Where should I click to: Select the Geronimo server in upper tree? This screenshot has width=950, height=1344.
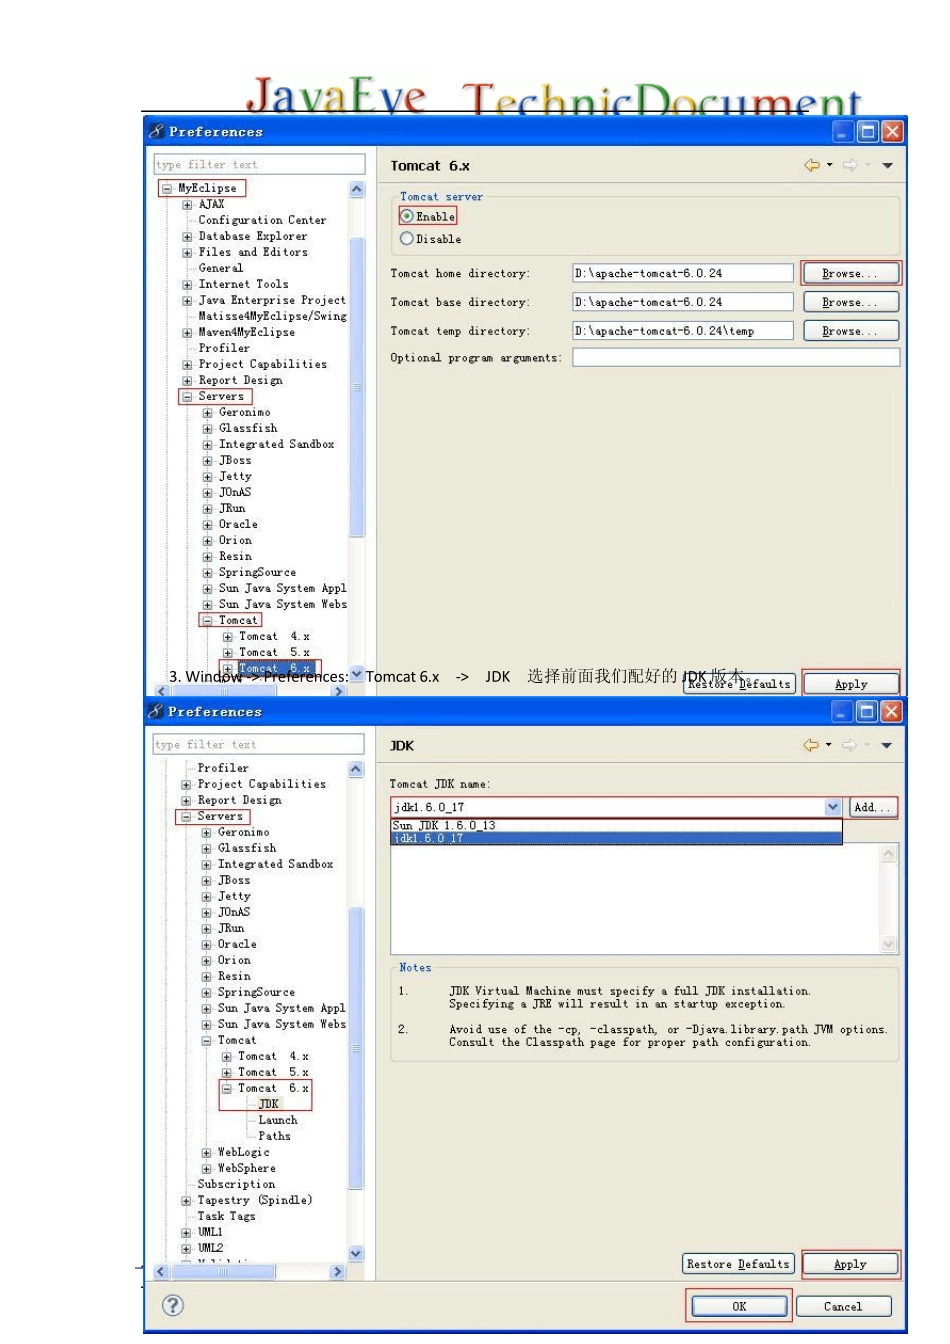point(245,412)
